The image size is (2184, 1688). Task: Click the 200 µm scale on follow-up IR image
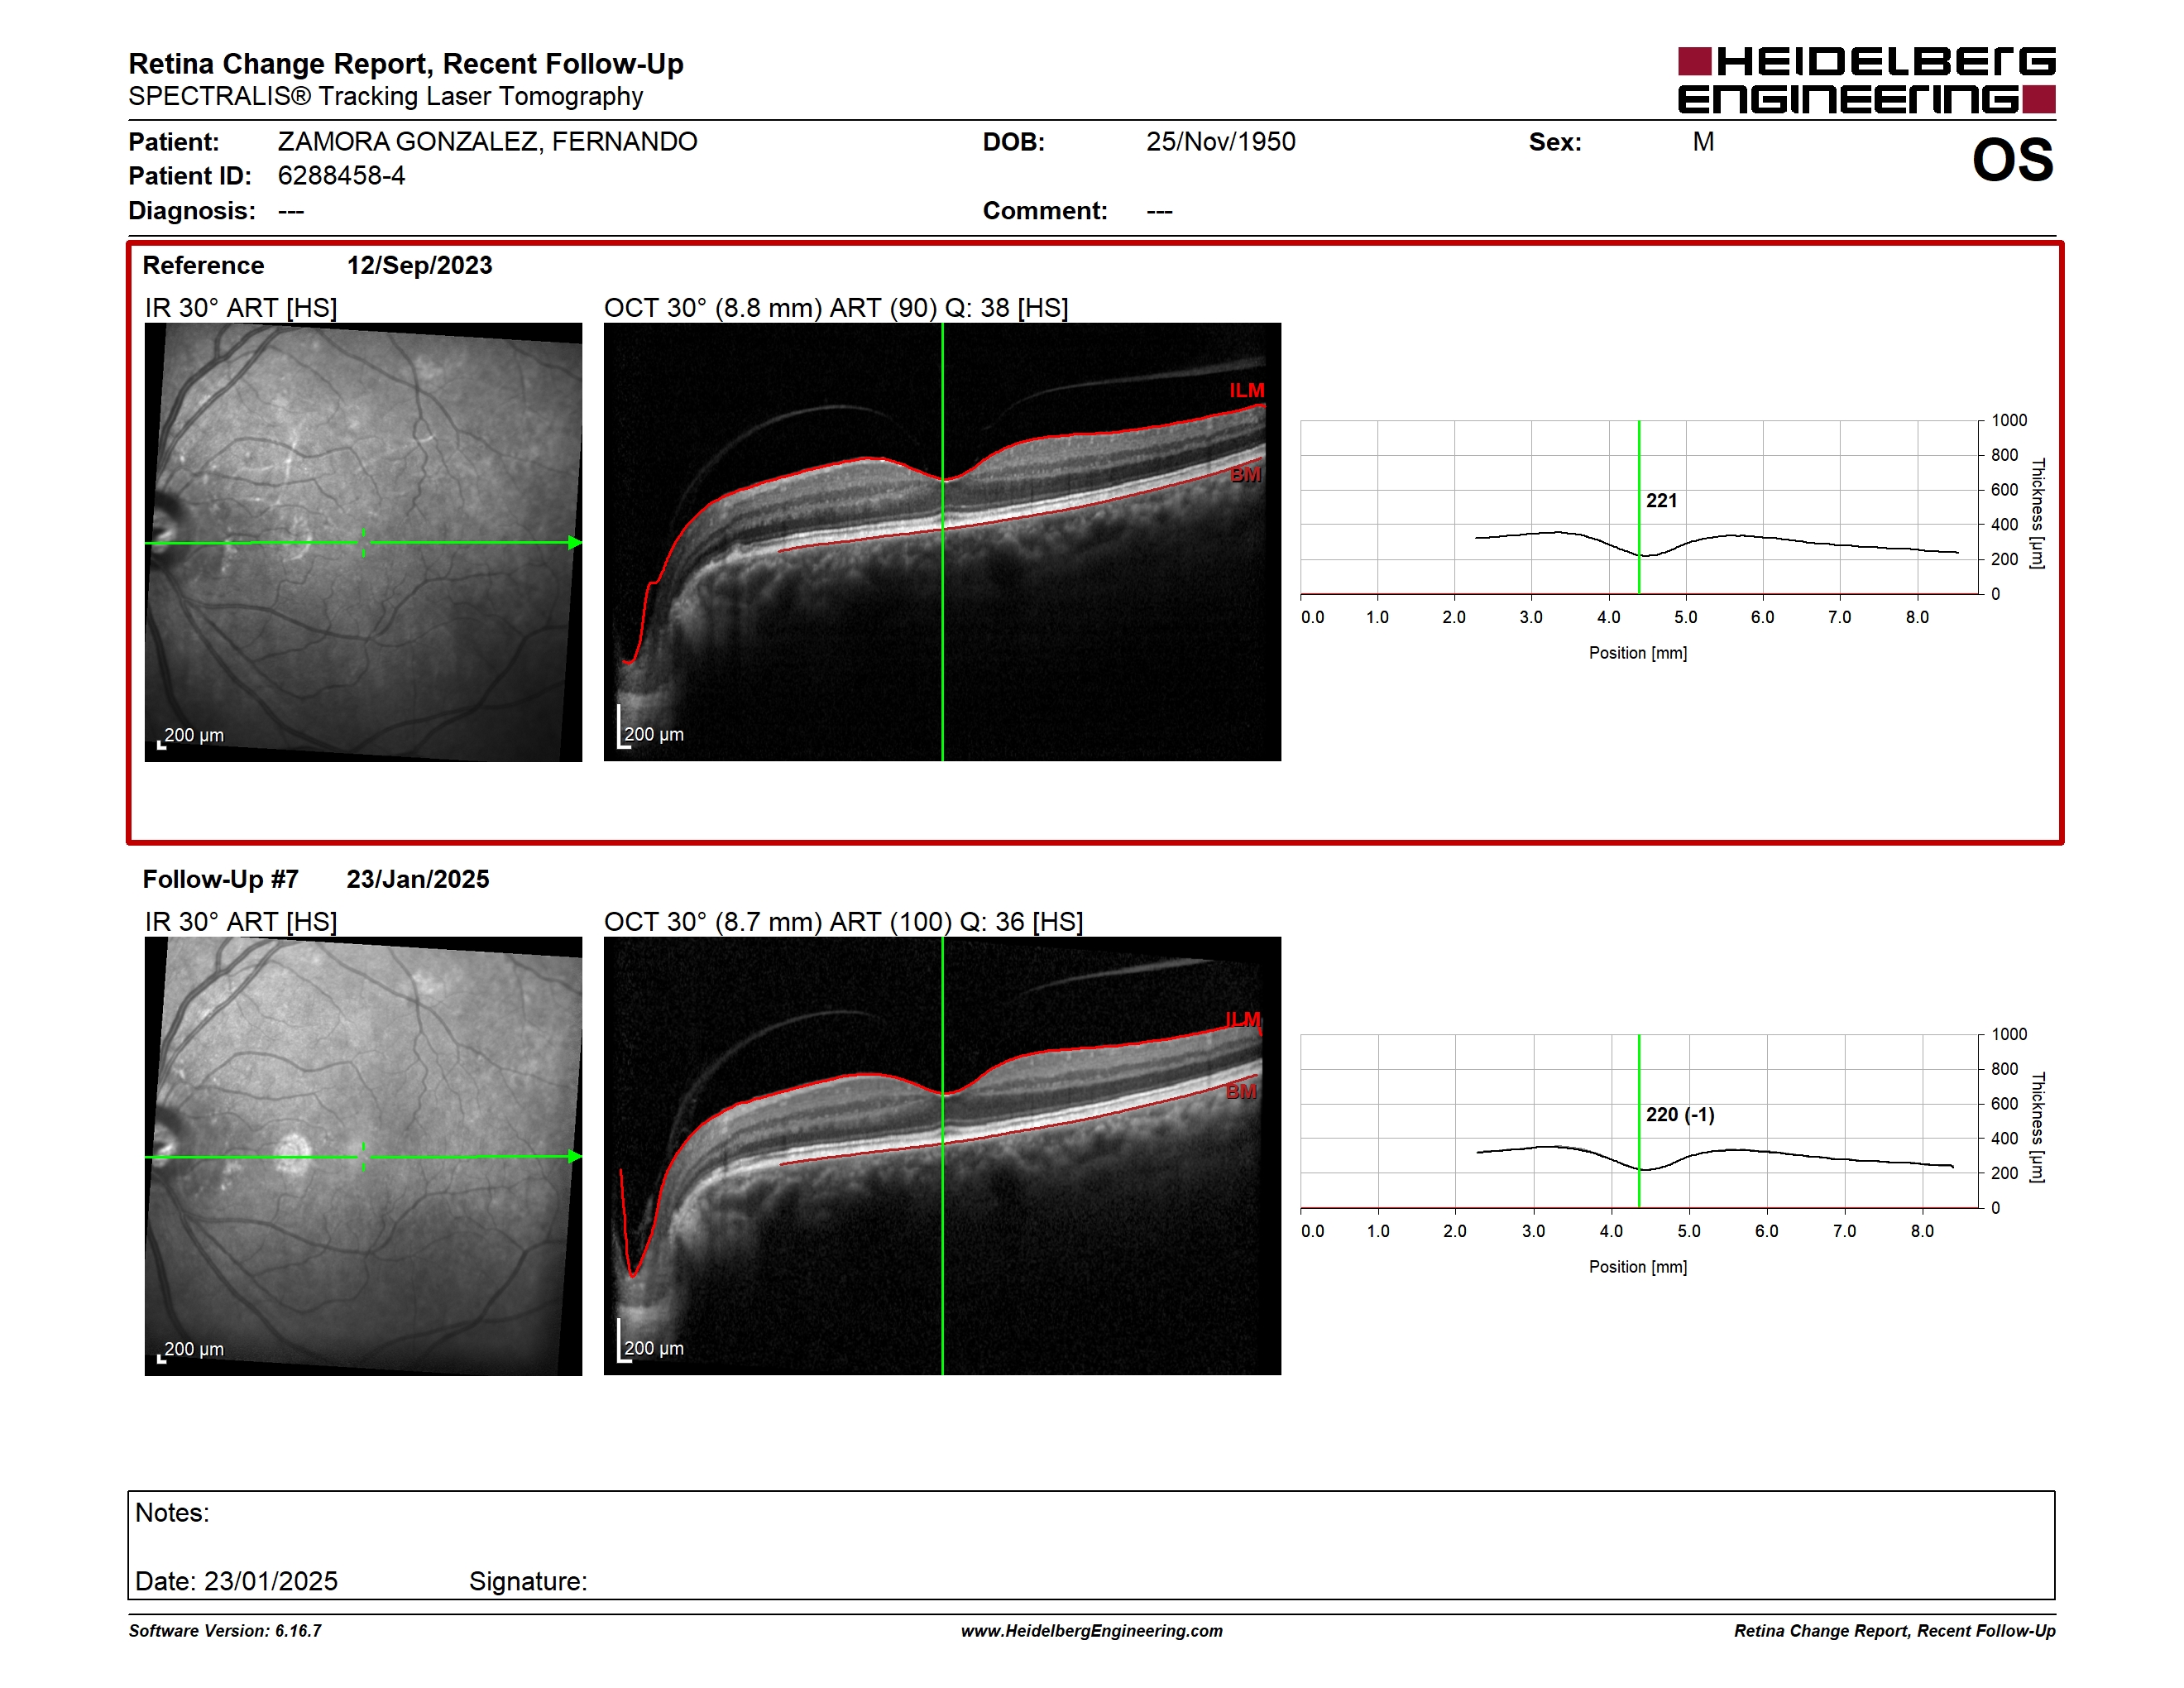pos(190,1351)
